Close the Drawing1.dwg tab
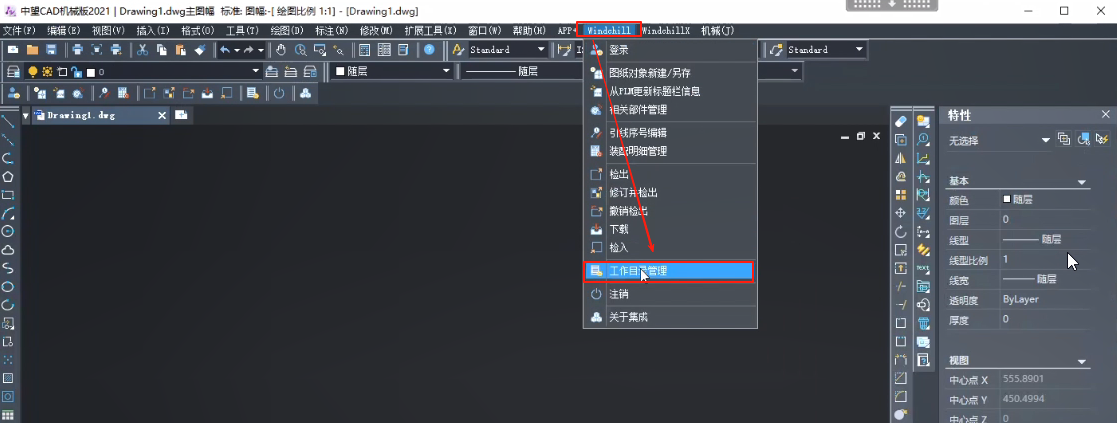Screen dimensions: 1117x423 163,116
